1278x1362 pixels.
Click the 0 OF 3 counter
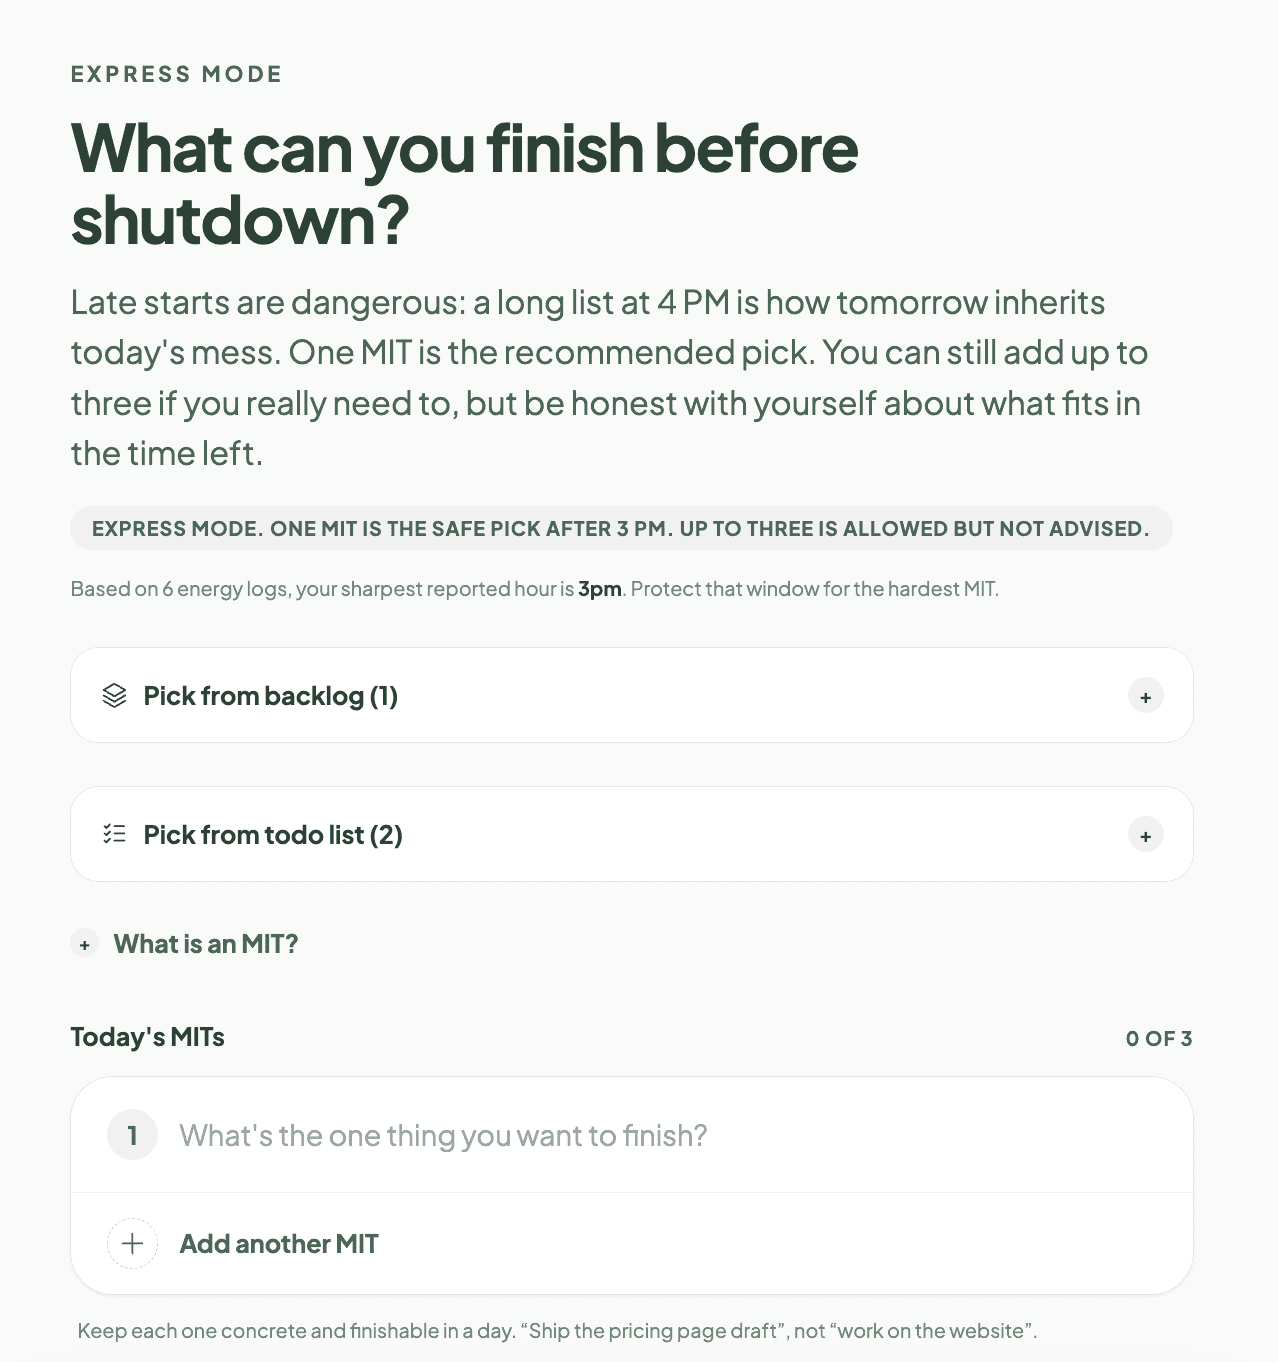(x=1159, y=1038)
